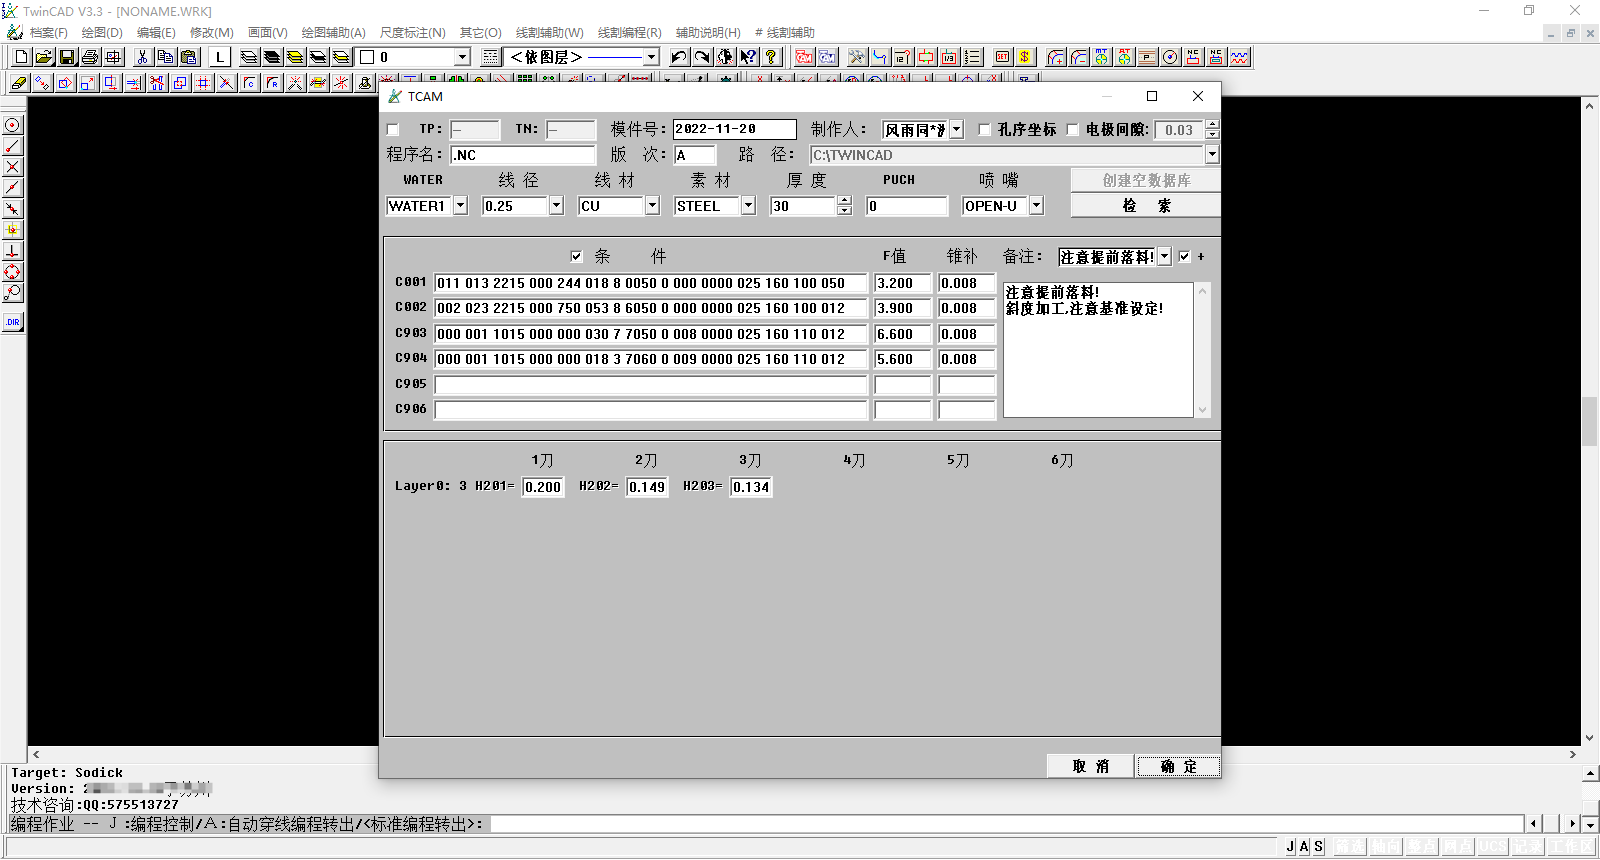The width and height of the screenshot is (1600, 860).
Task: Click the AT crosshair toolbar icon
Action: point(1124,57)
